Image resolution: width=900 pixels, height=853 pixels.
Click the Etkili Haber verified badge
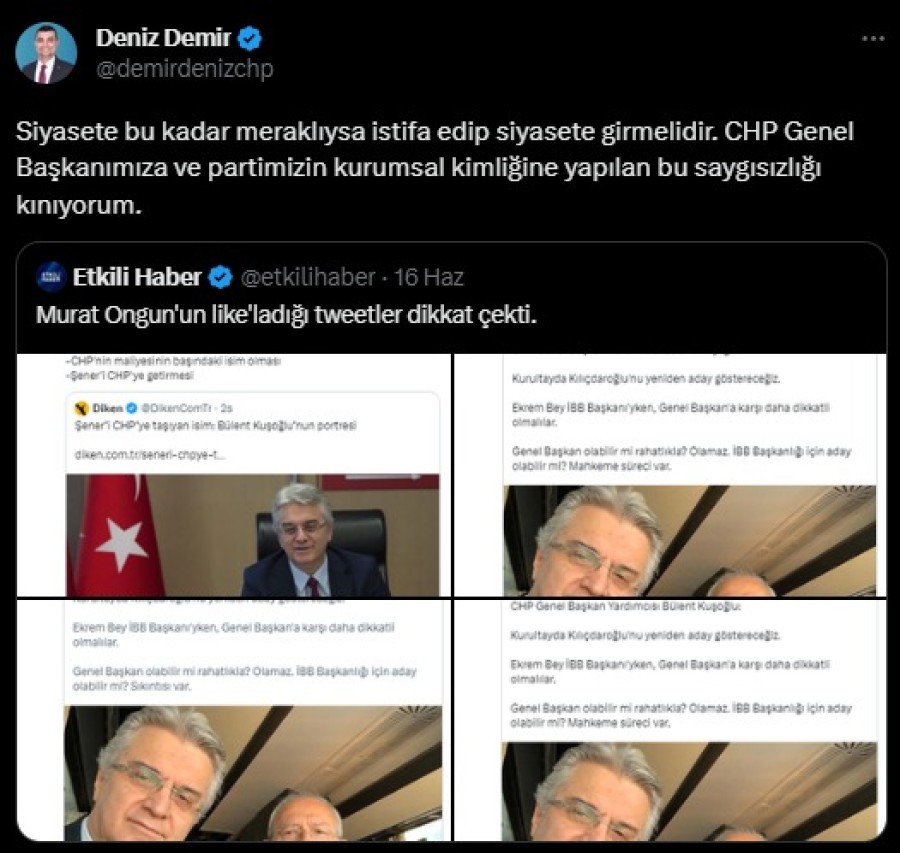(220, 277)
